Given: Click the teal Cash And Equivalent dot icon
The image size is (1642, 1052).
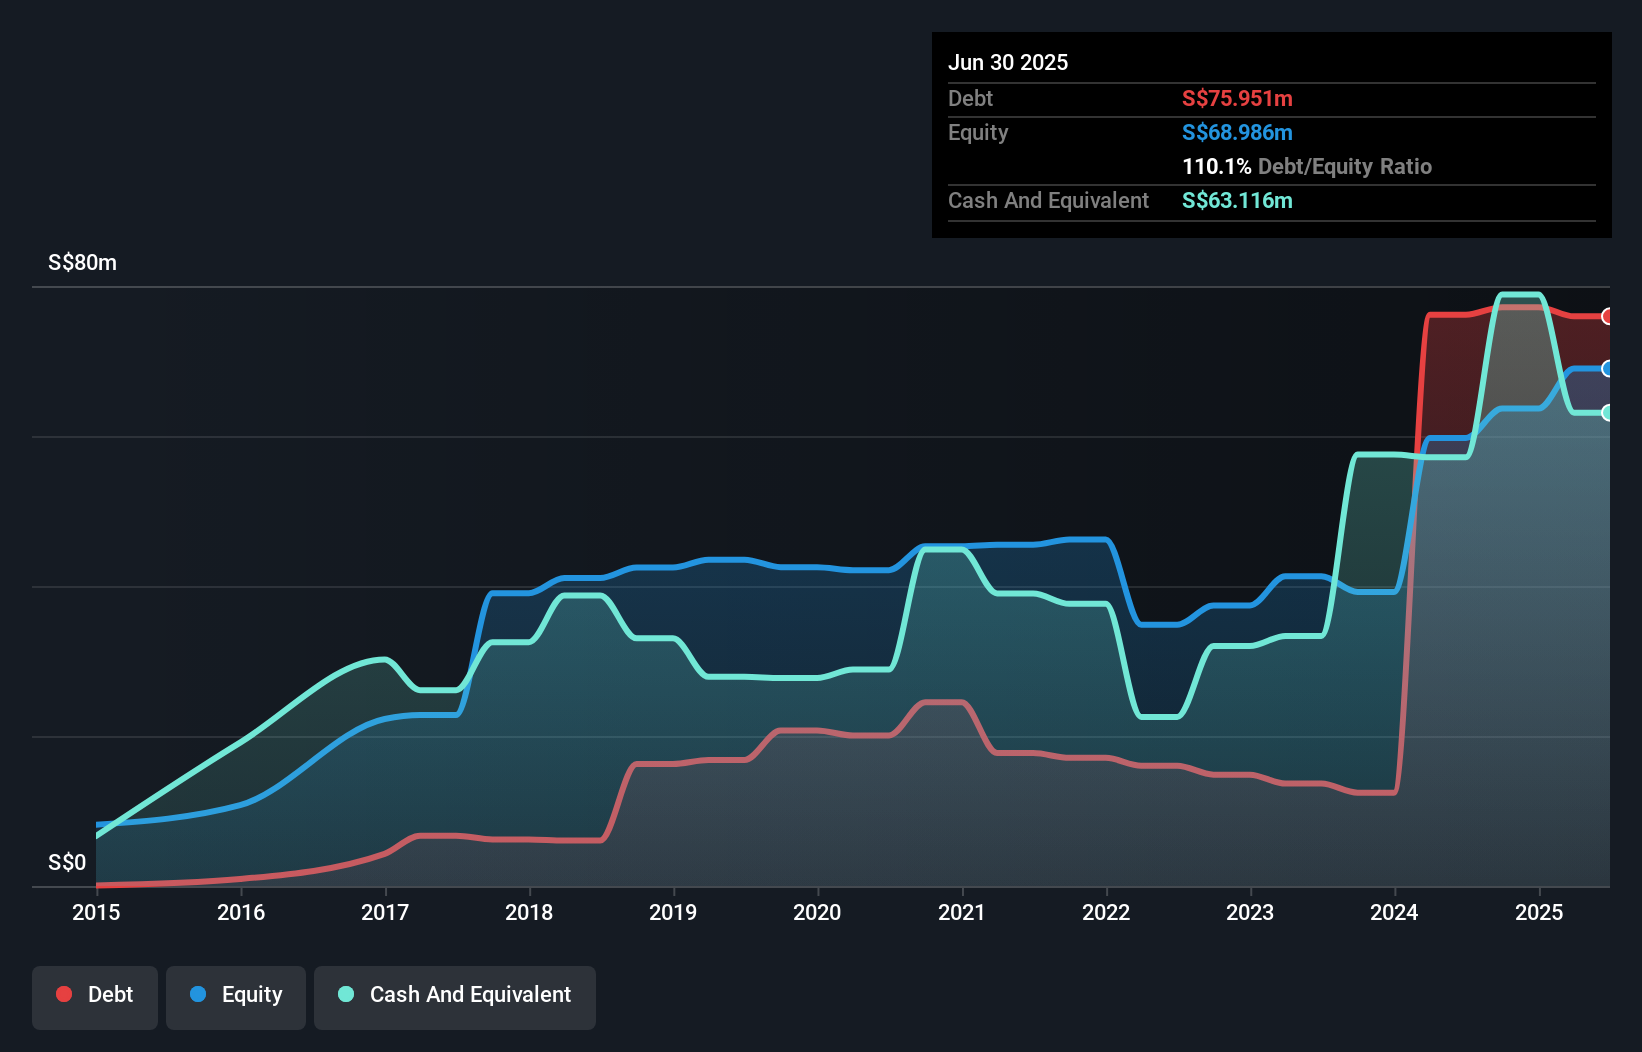Looking at the screenshot, I should click(x=345, y=994).
